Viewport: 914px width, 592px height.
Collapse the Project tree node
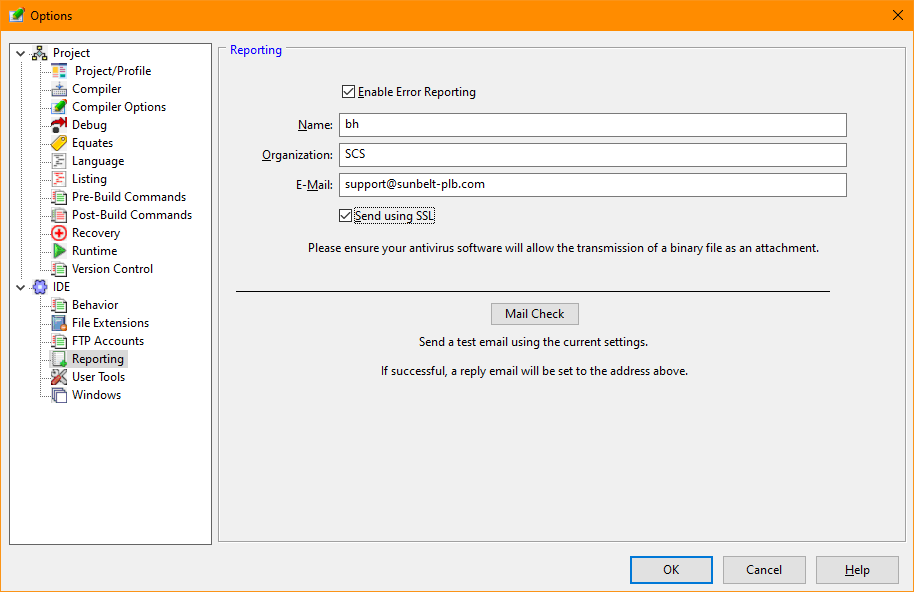pyautogui.click(x=18, y=52)
